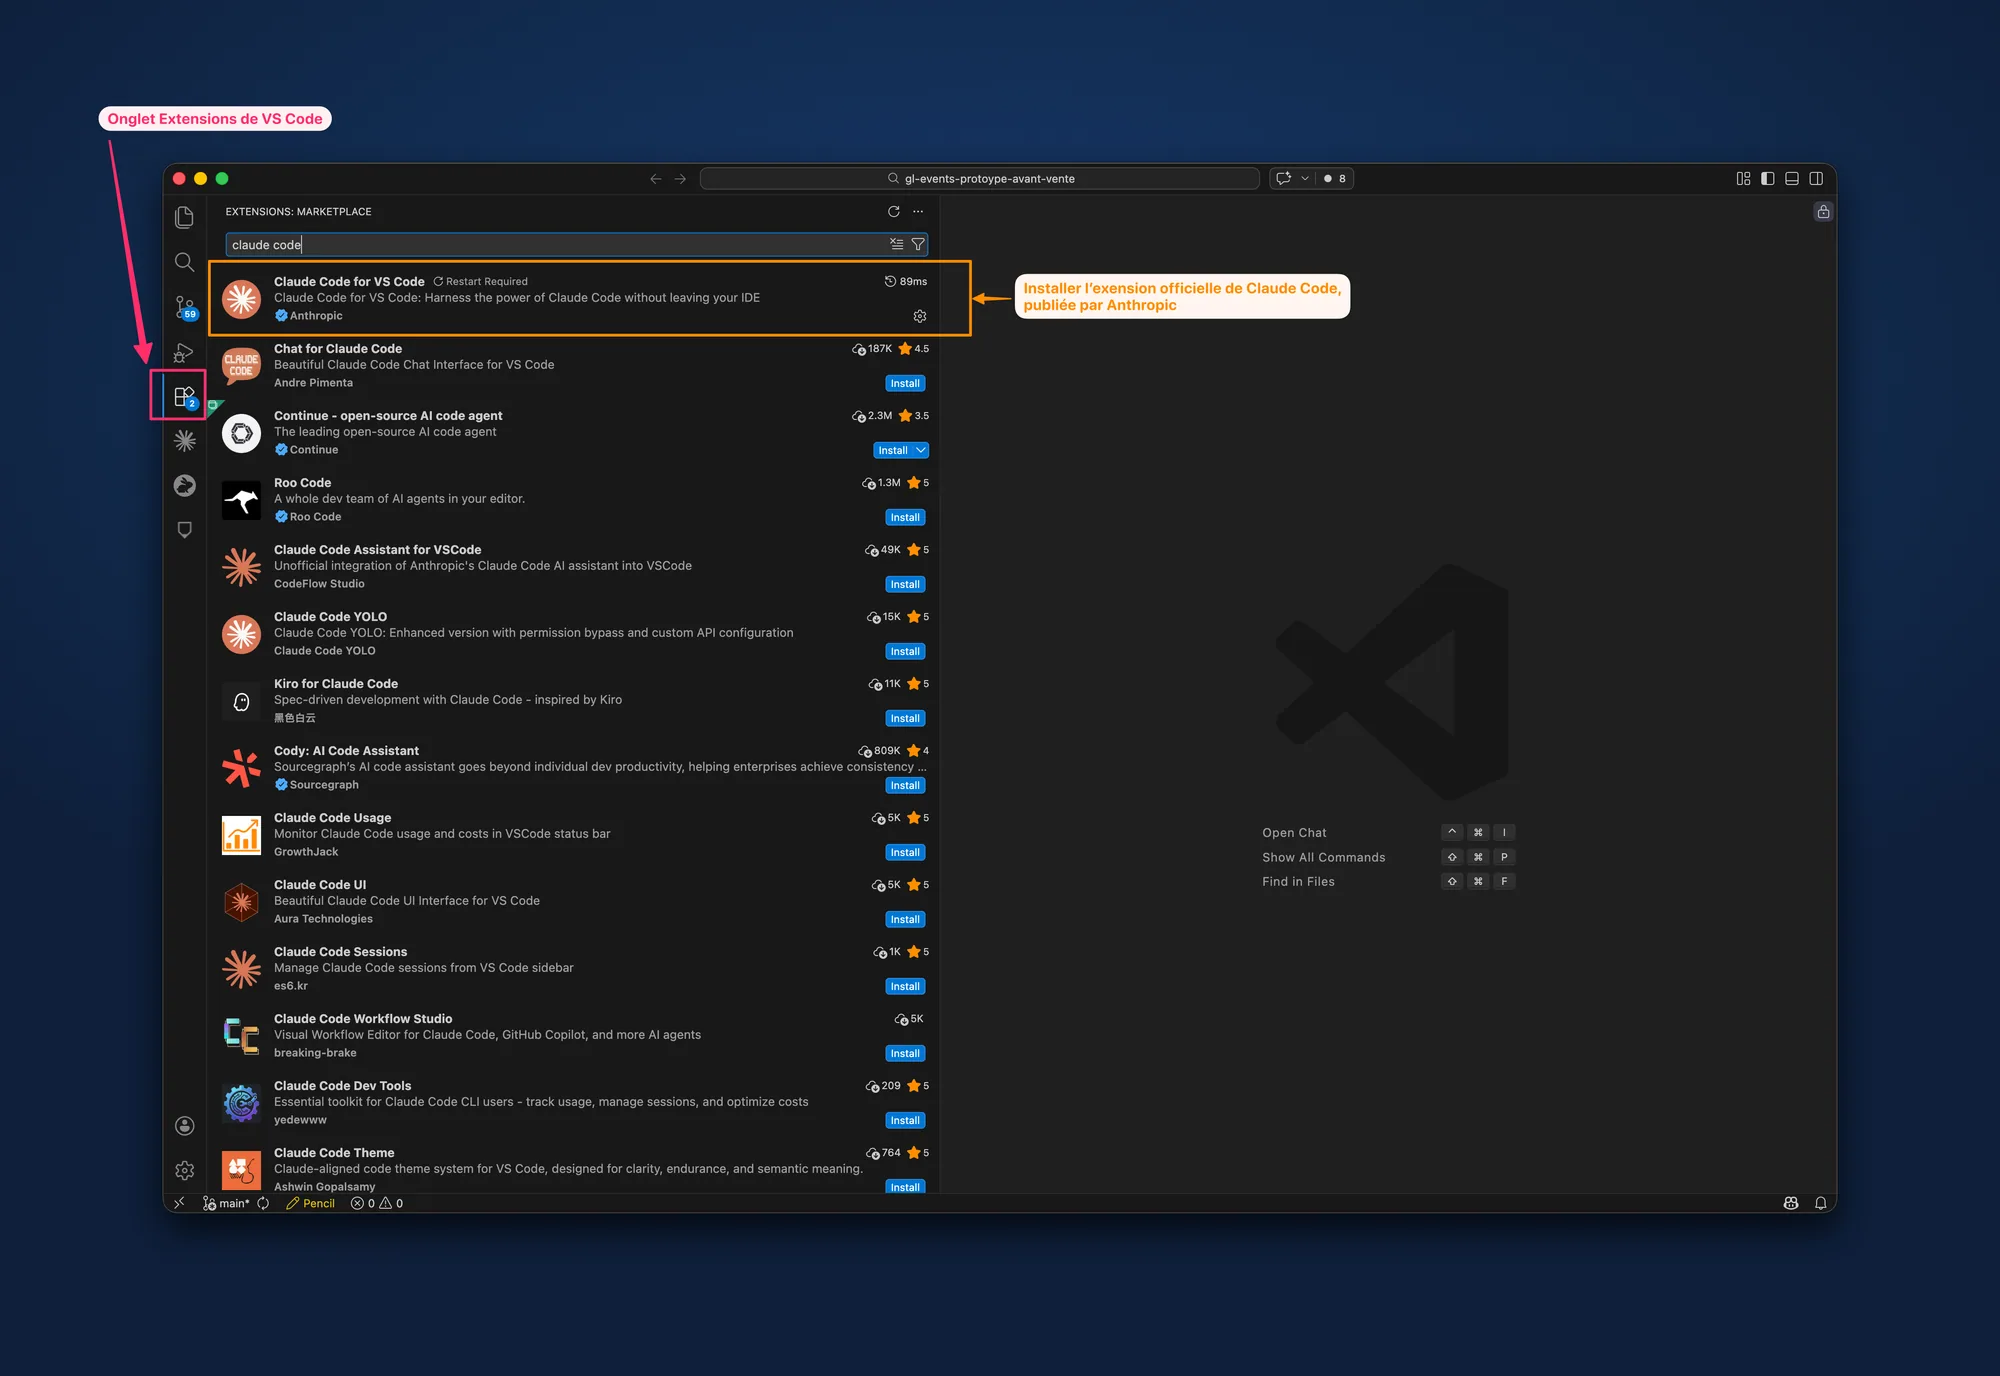The image size is (2000, 1376).
Task: Open the Accounts icon in activity bar
Action: (x=184, y=1126)
